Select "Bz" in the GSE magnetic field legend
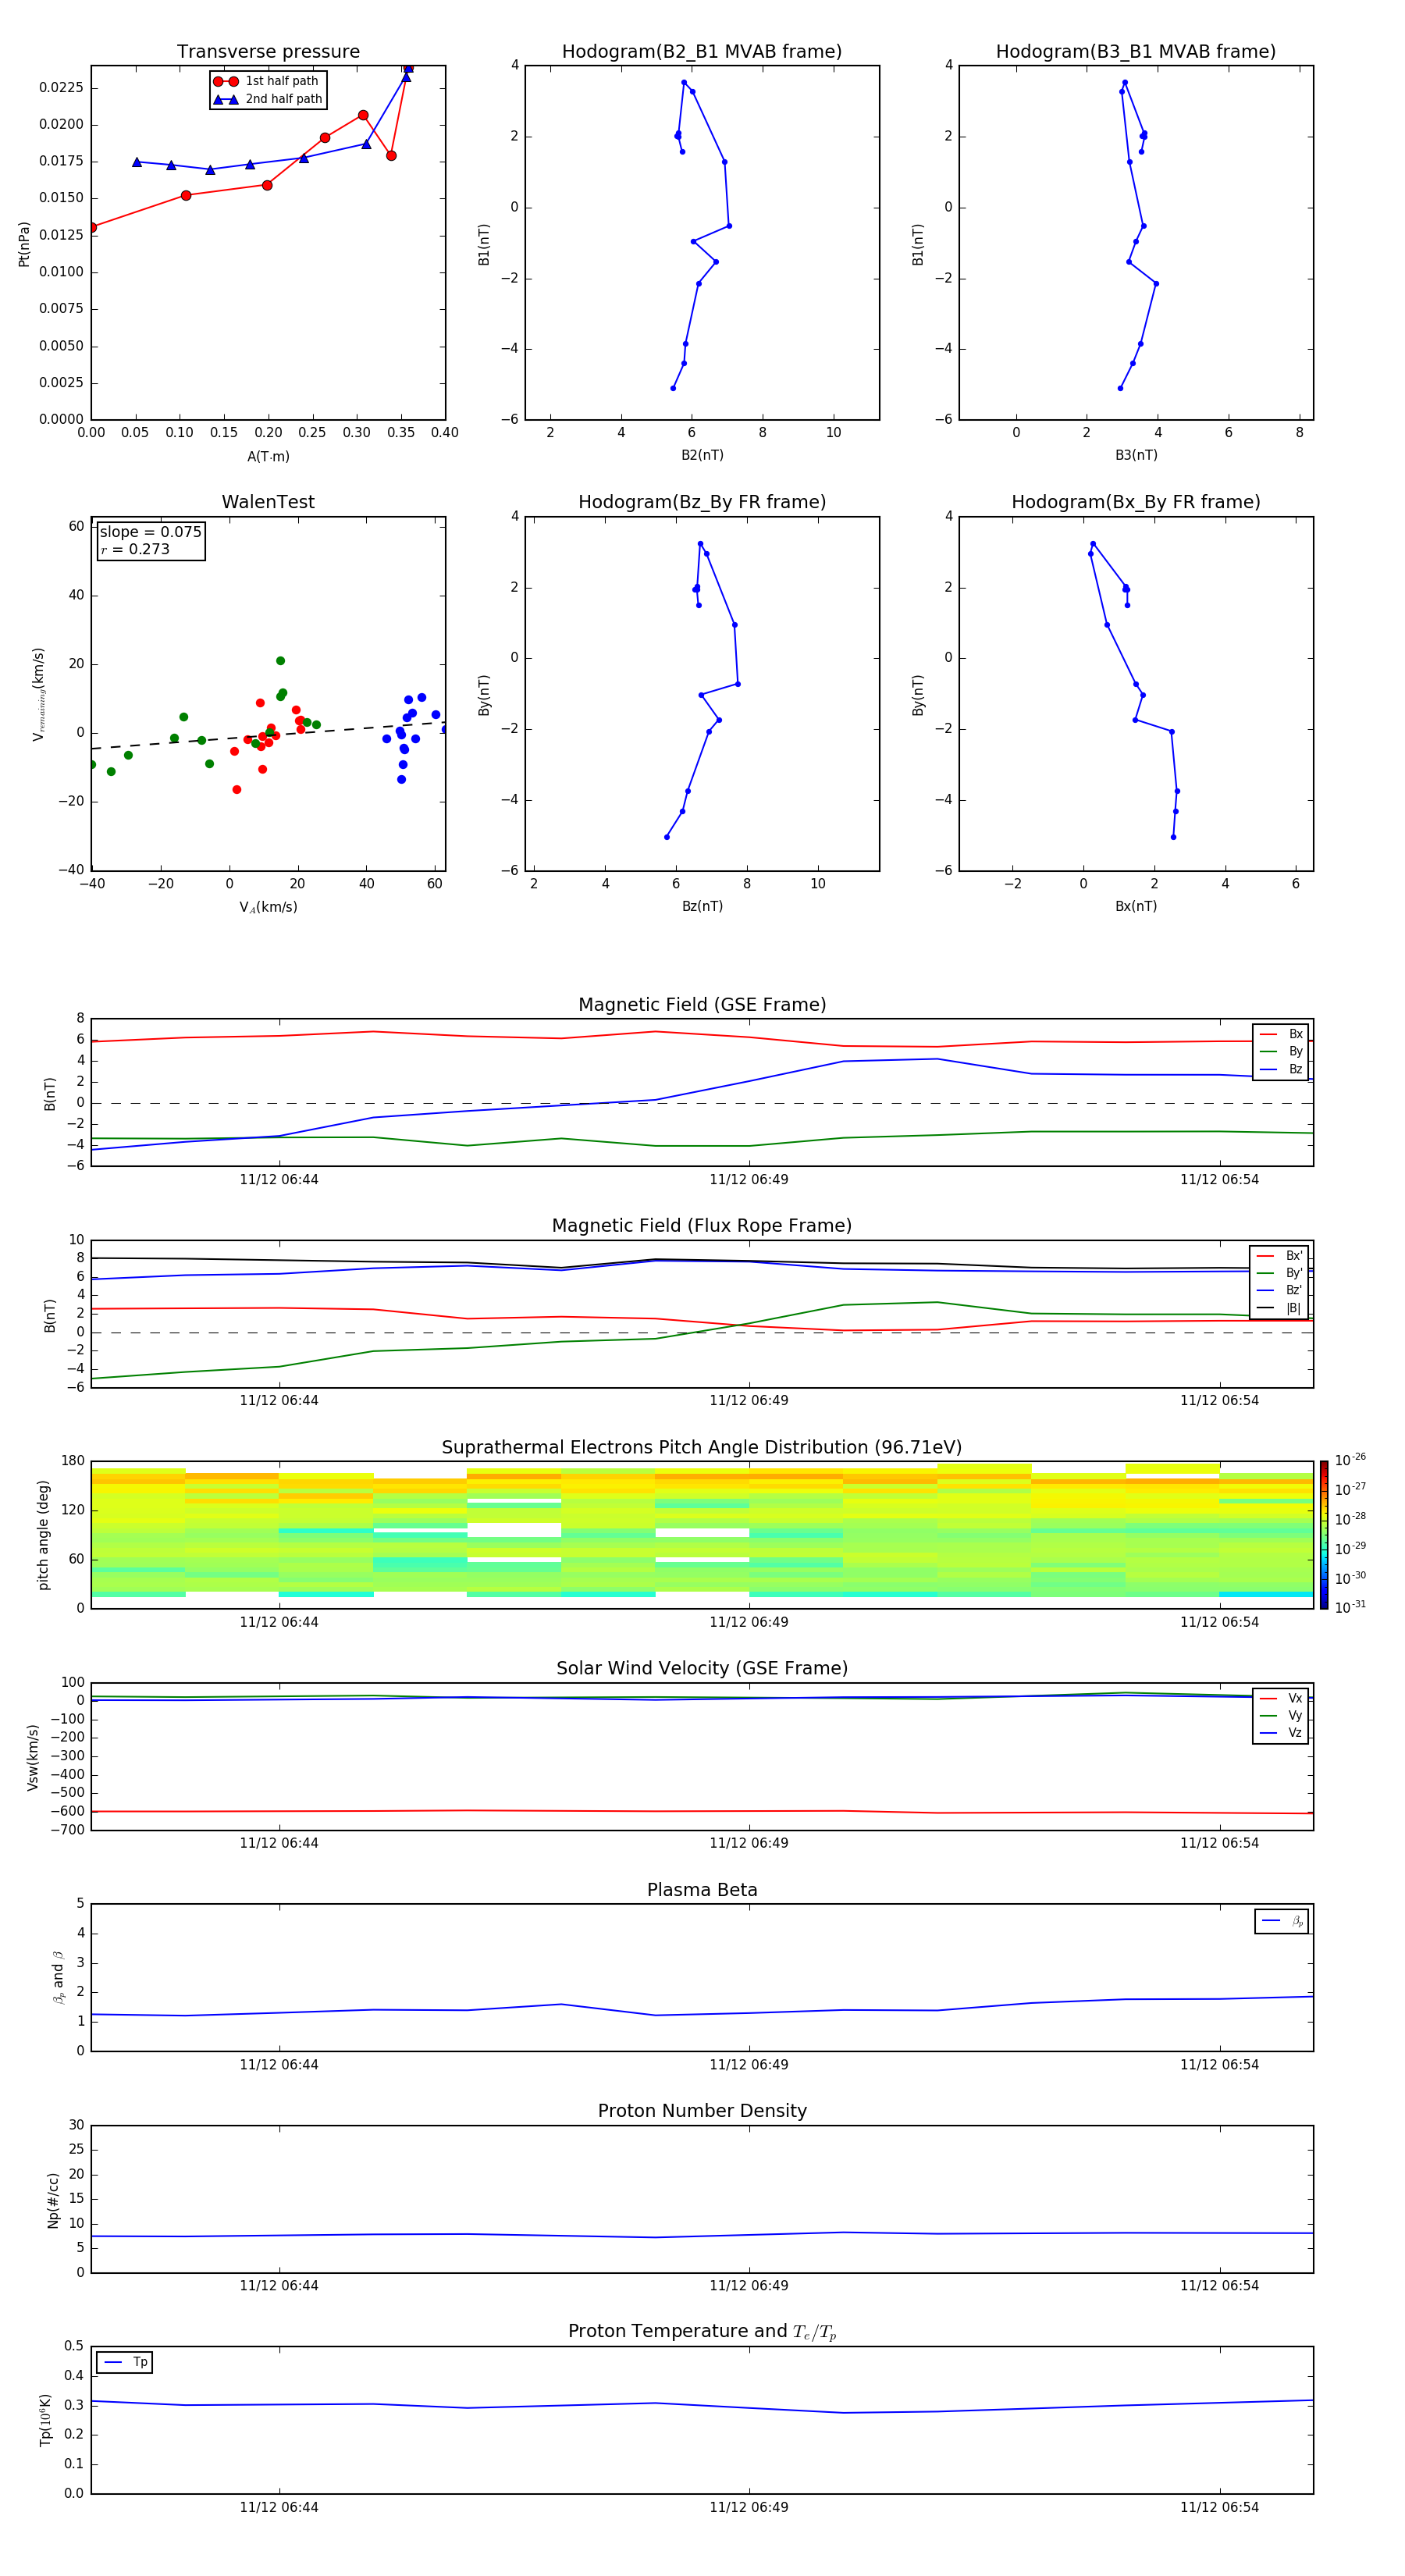 coord(1282,1069)
